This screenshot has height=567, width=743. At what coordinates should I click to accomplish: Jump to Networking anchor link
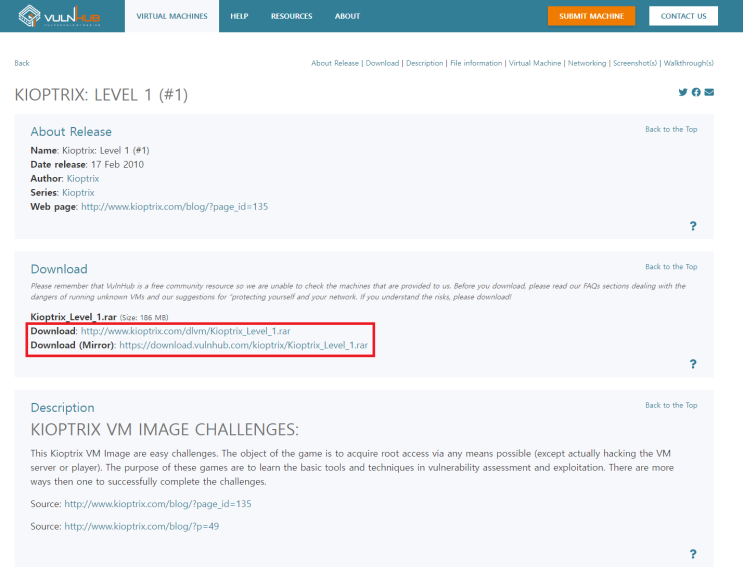[x=587, y=63]
